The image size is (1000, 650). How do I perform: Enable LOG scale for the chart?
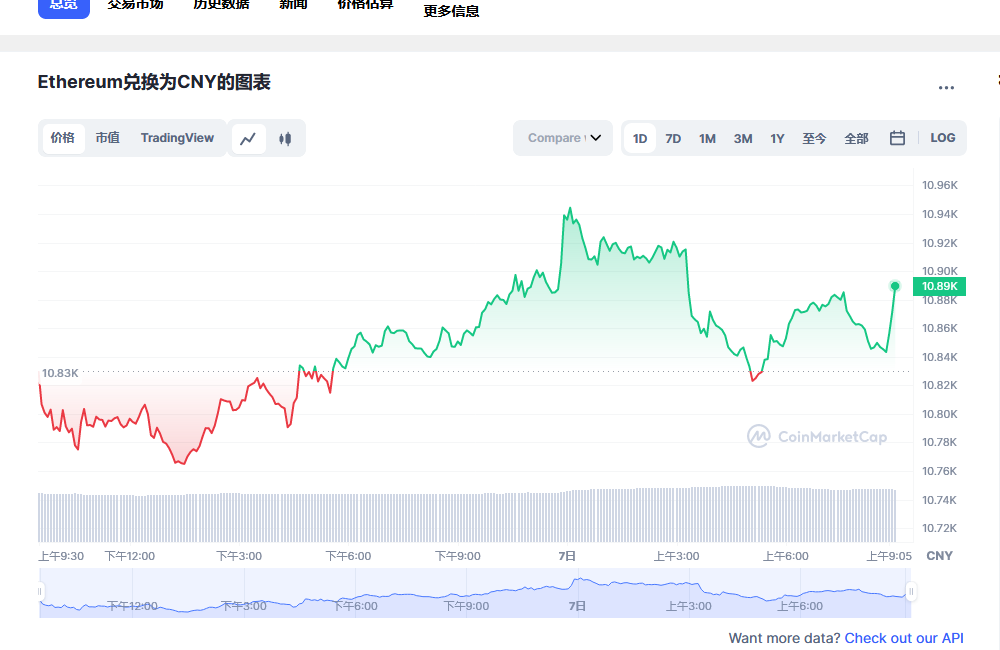(941, 137)
